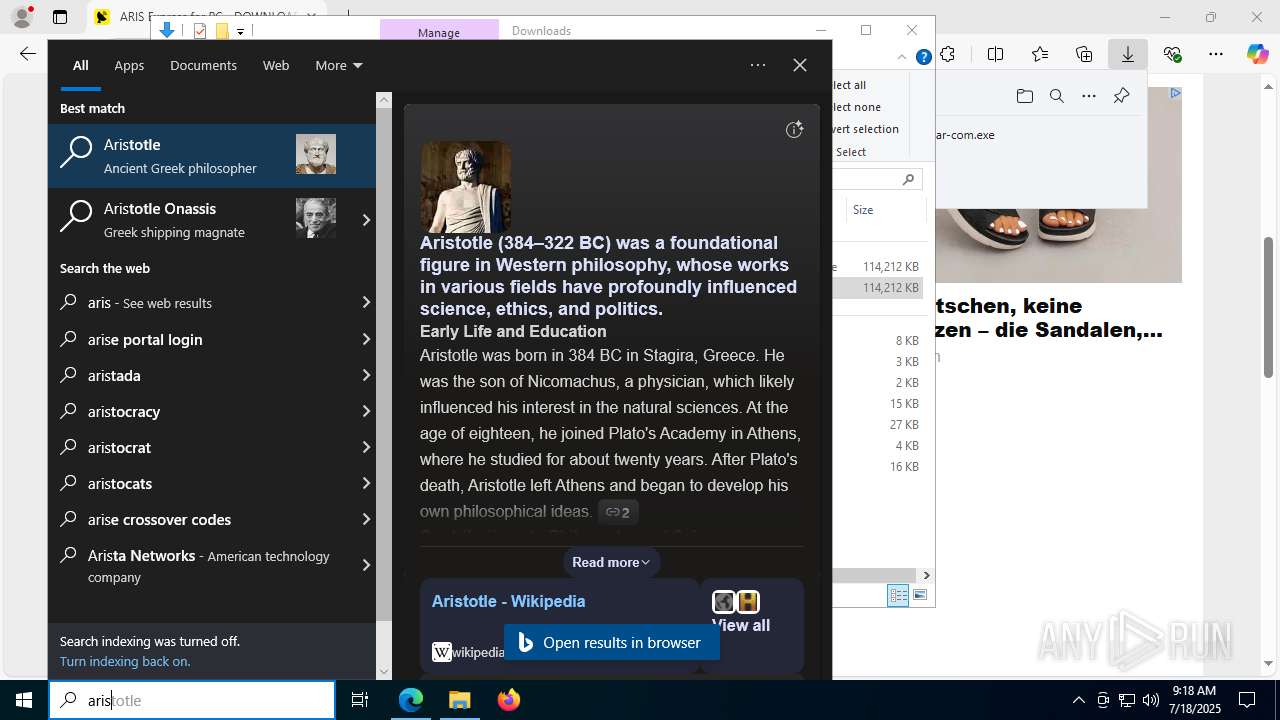Expand aristocrat suggestion arrow
1280x720 pixels.
pos(366,447)
